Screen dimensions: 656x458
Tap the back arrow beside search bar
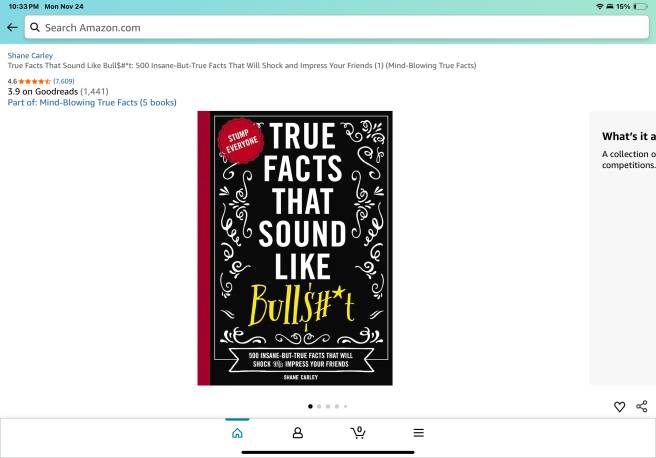(x=11, y=28)
